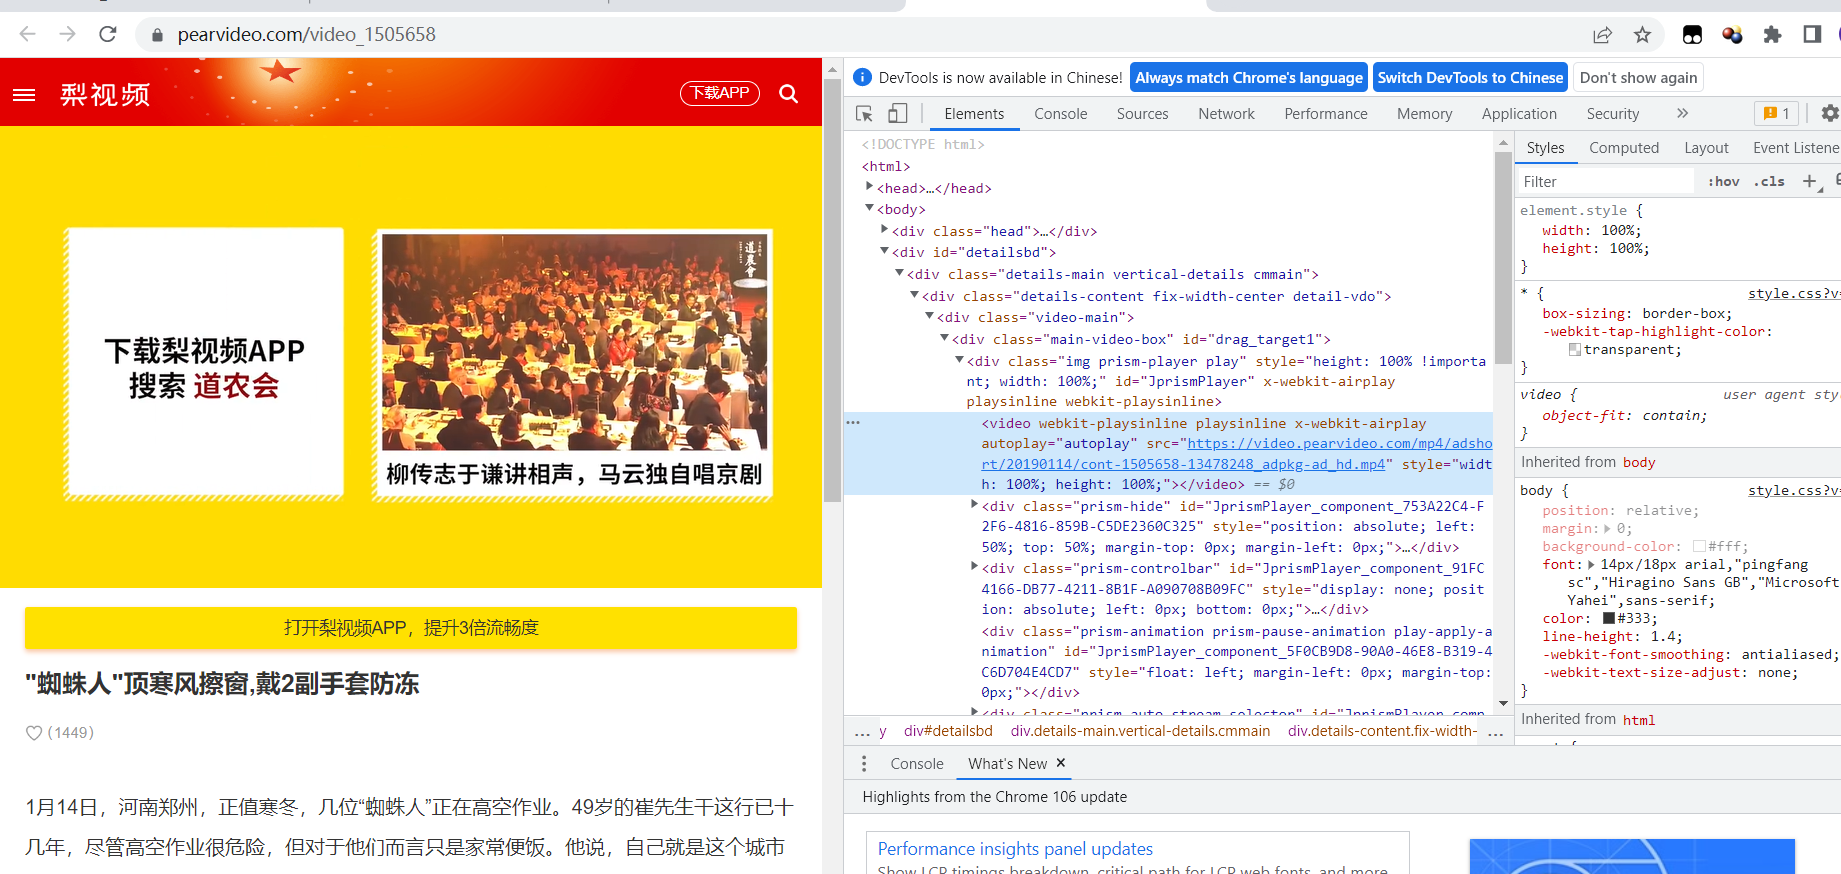The image size is (1841, 874).
Task: Open the Memory tab
Action: tap(1425, 114)
